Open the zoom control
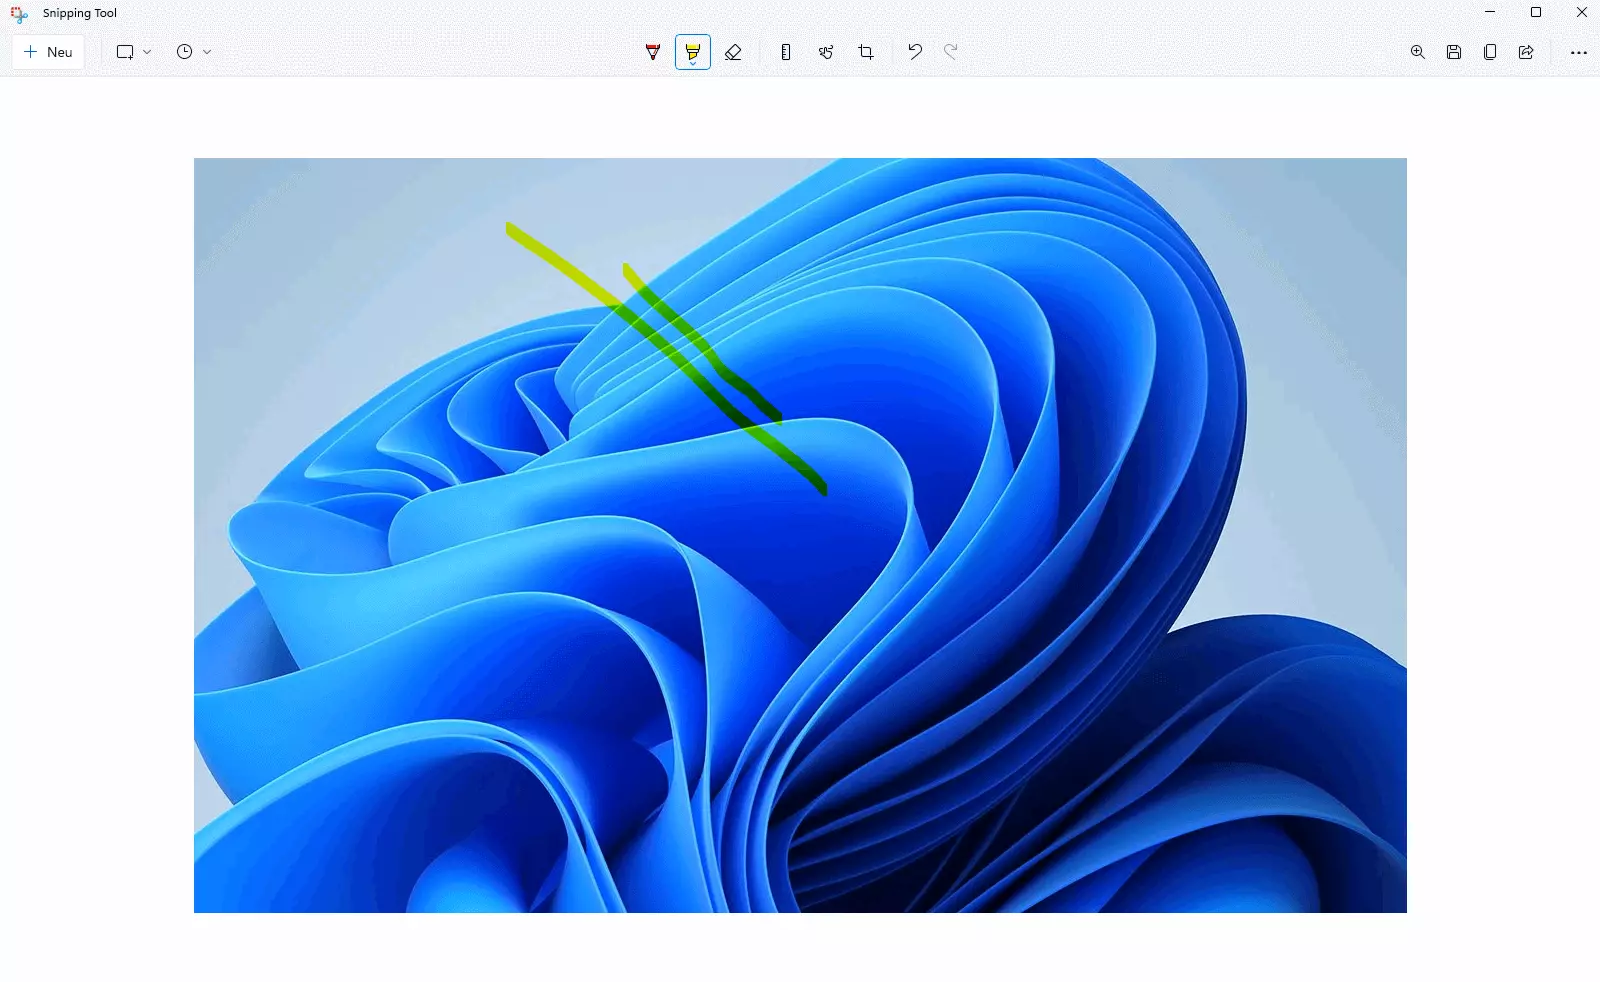The width and height of the screenshot is (1600, 982). (1418, 52)
